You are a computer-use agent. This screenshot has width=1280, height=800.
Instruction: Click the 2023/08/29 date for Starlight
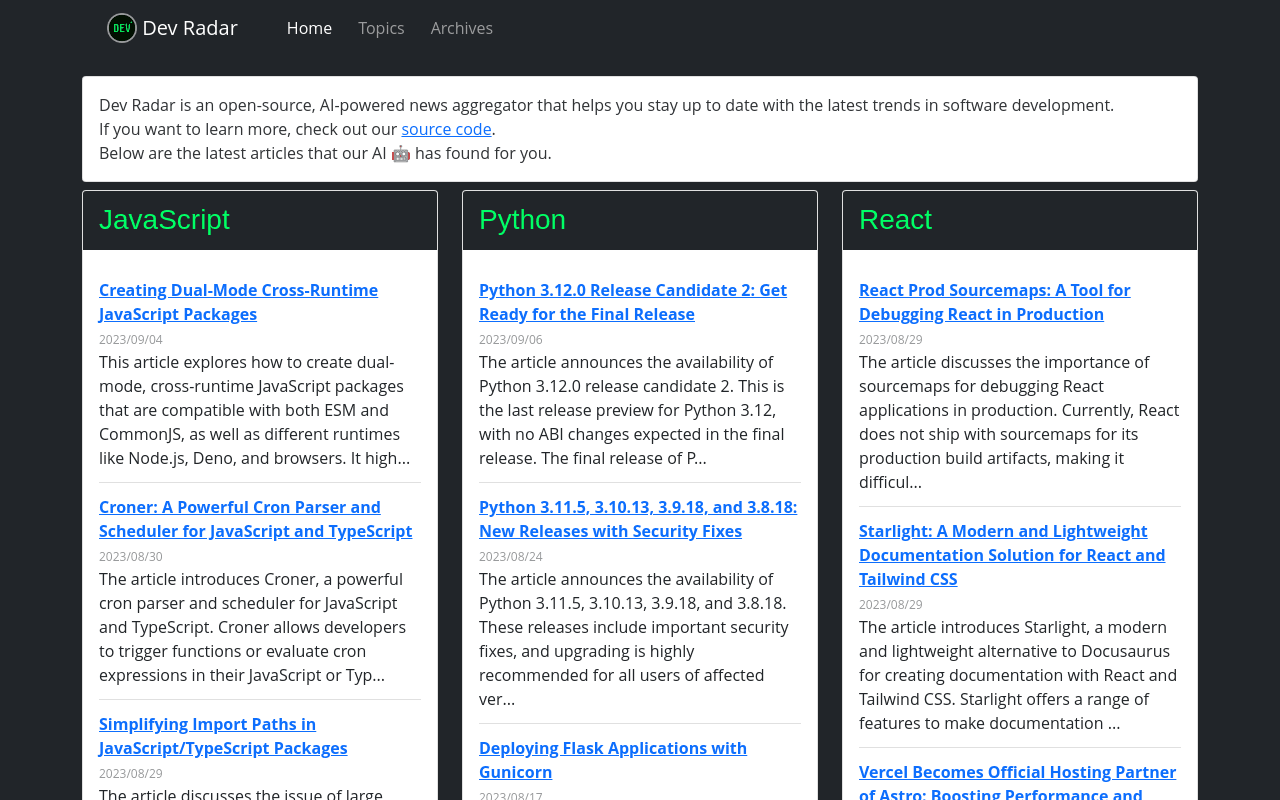click(x=891, y=605)
